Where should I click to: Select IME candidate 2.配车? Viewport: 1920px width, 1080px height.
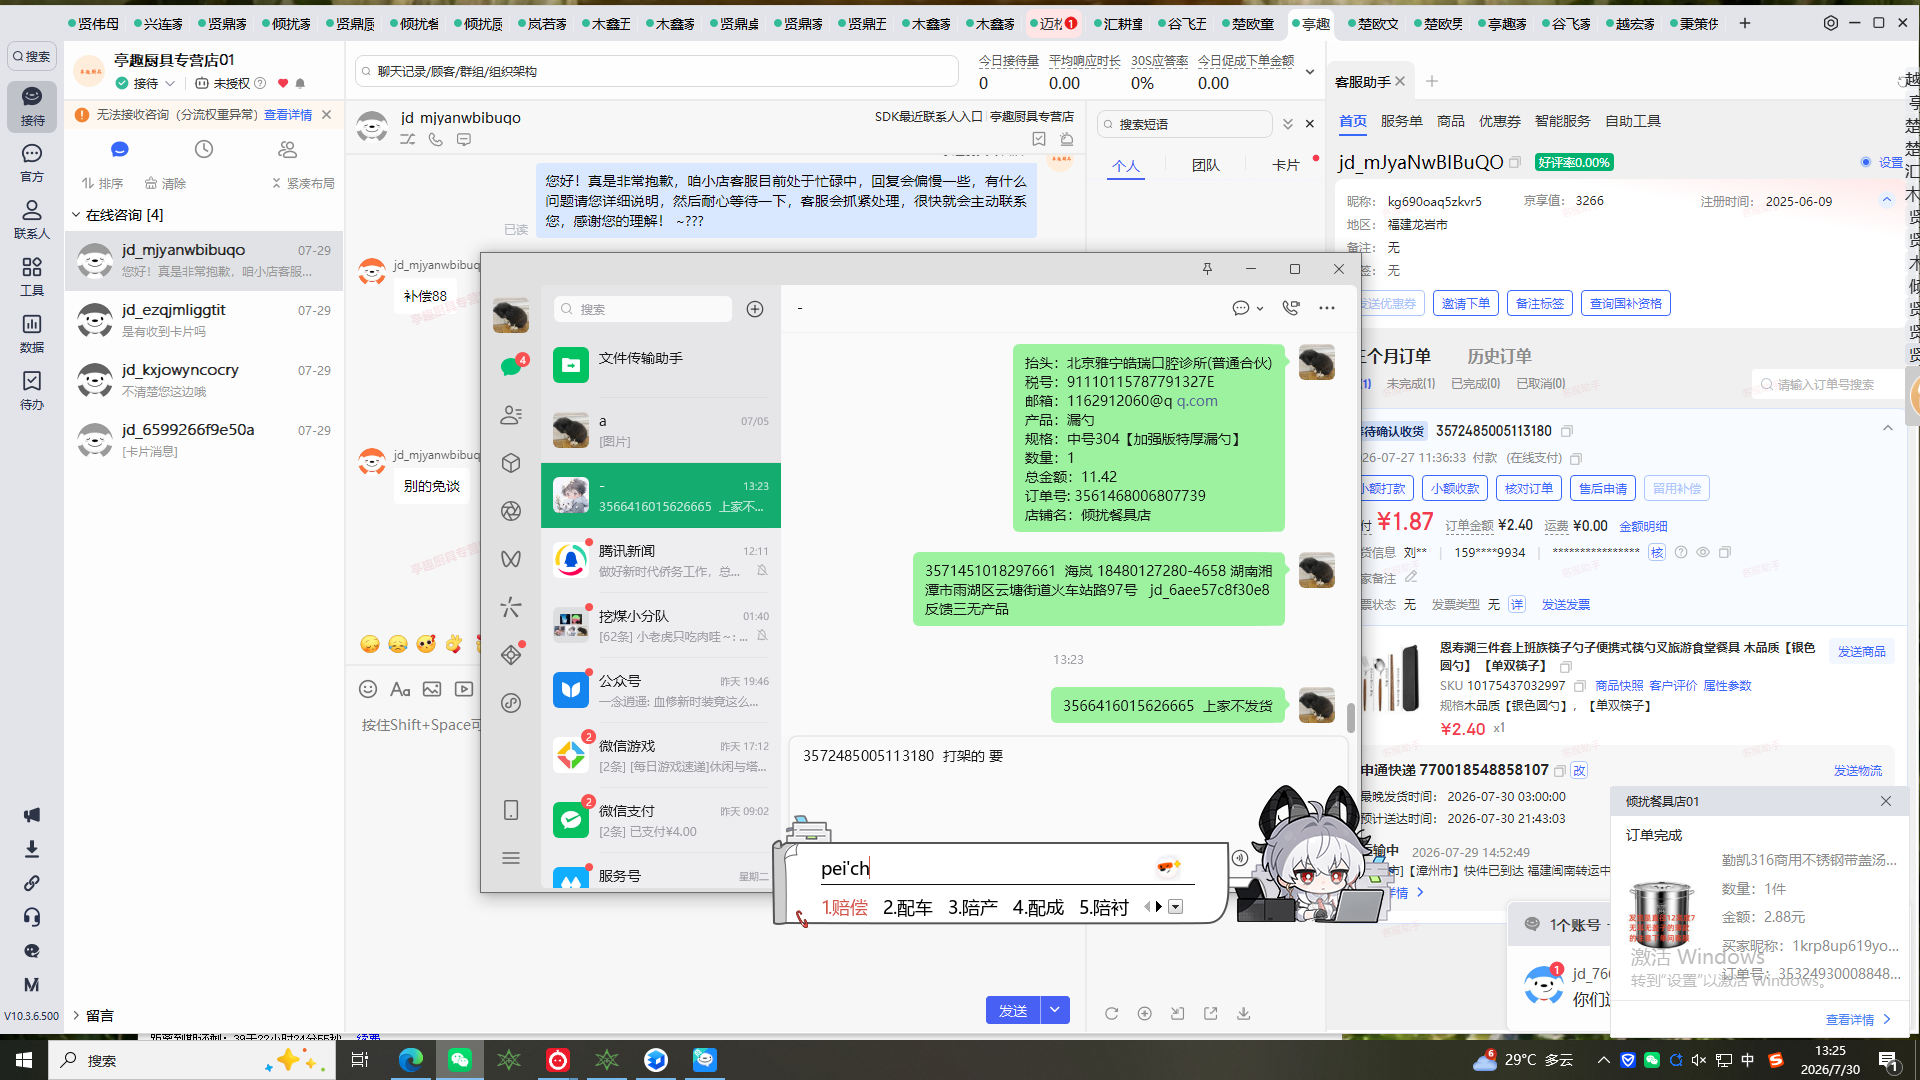coord(907,907)
